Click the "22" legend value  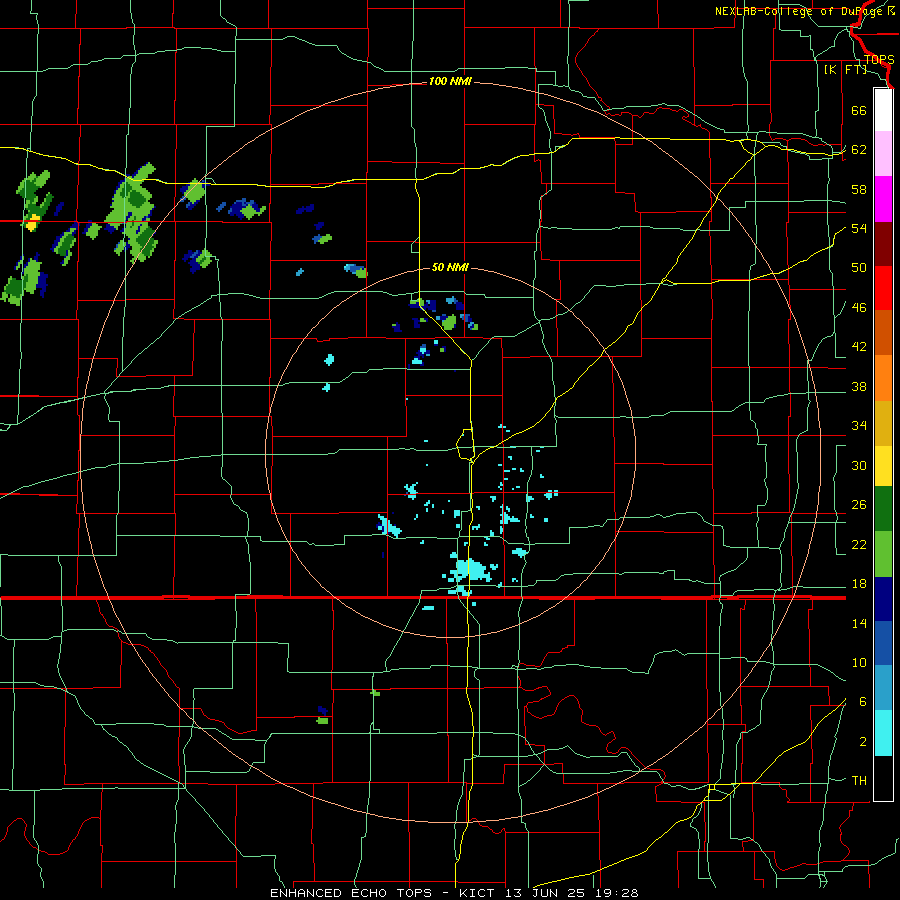pyautogui.click(x=859, y=545)
